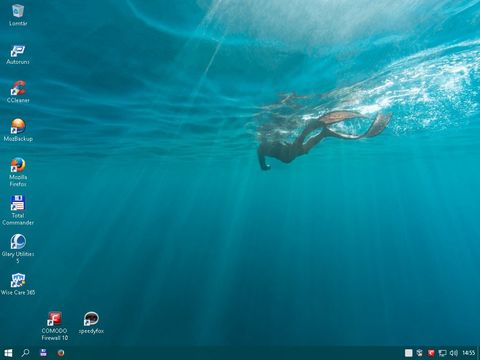Select the Autoruns desktop shortcut
Screen dimensions: 480x360
click(x=18, y=55)
